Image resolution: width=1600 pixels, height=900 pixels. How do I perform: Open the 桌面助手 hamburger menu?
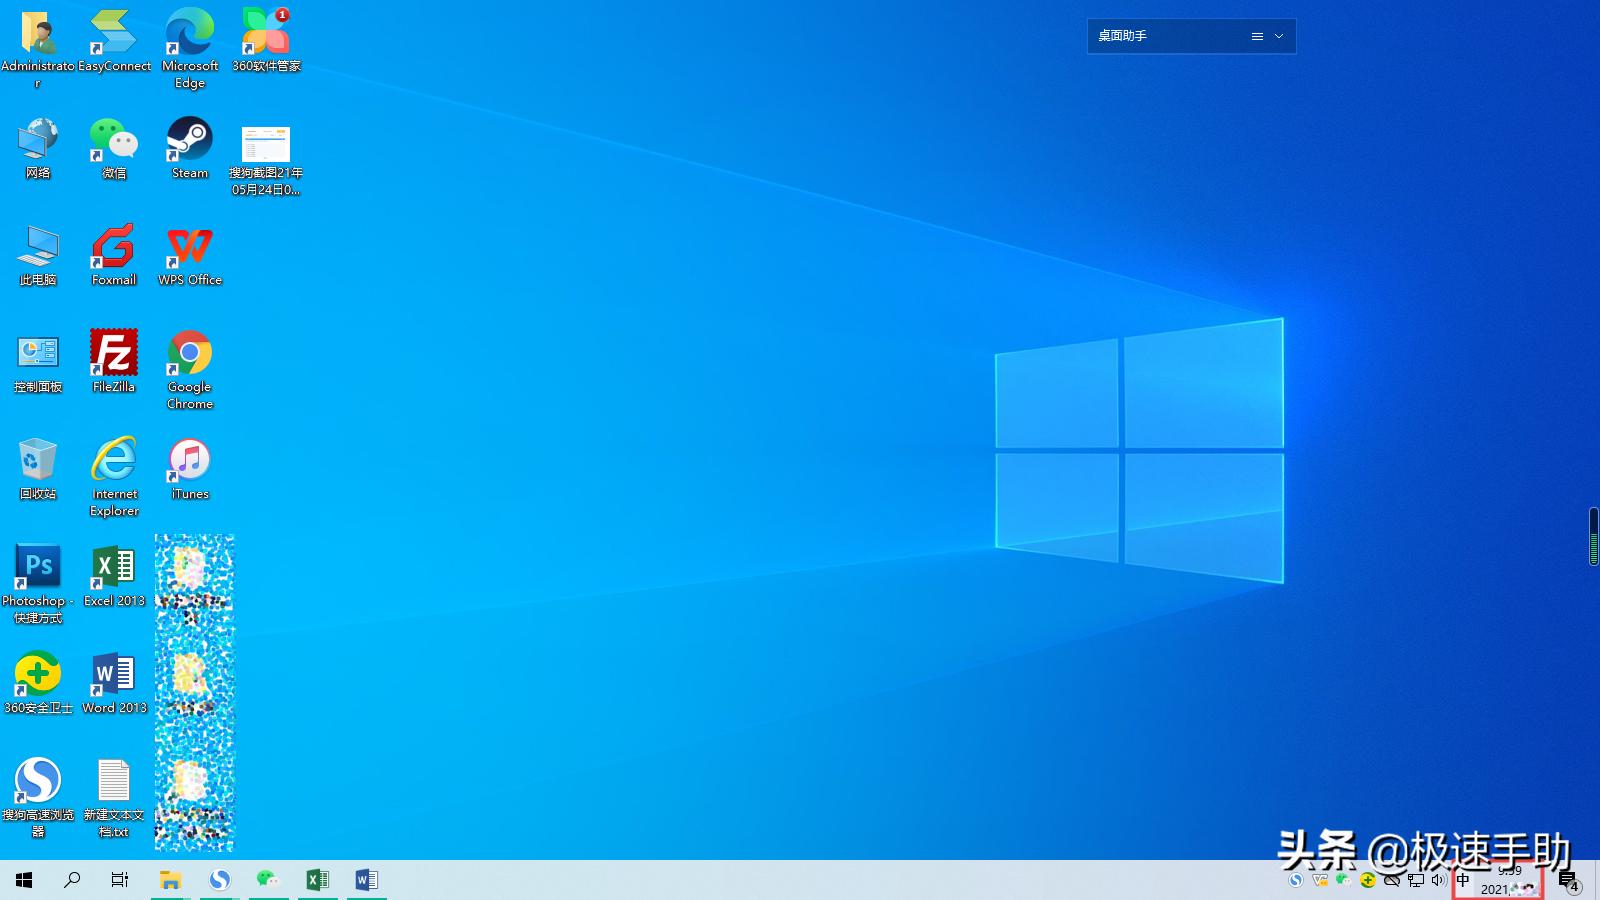[x=1257, y=36]
